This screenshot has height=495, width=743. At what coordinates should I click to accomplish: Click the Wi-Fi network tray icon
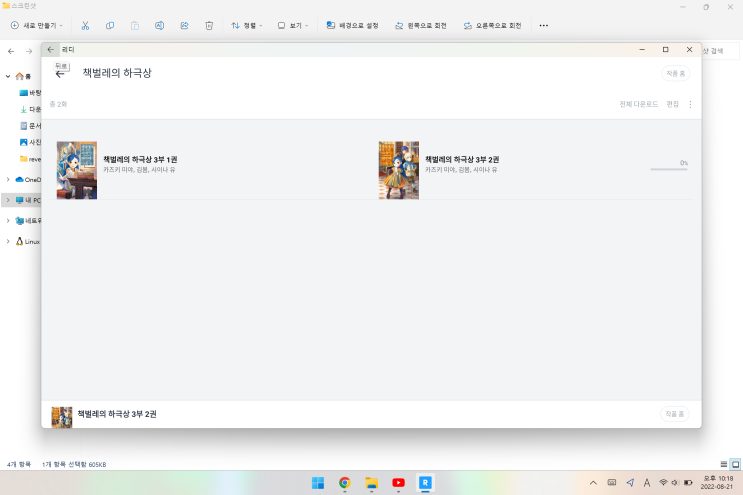click(x=663, y=483)
